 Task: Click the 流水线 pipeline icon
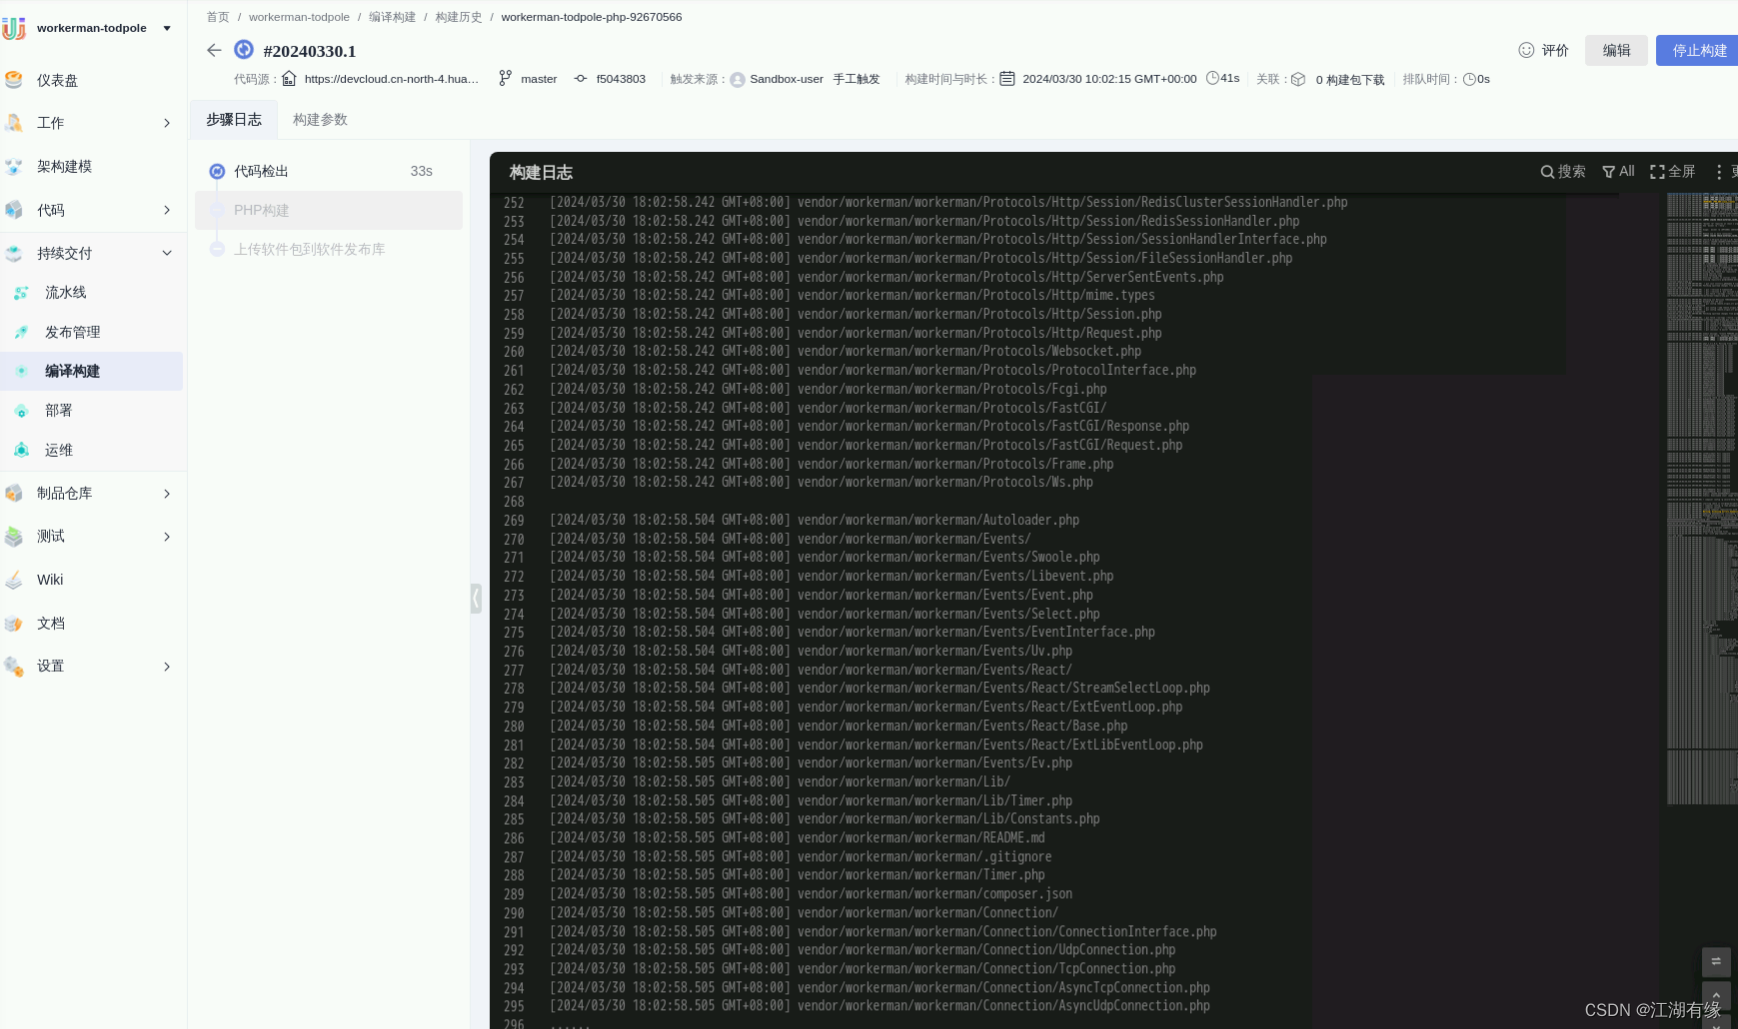click(21, 293)
